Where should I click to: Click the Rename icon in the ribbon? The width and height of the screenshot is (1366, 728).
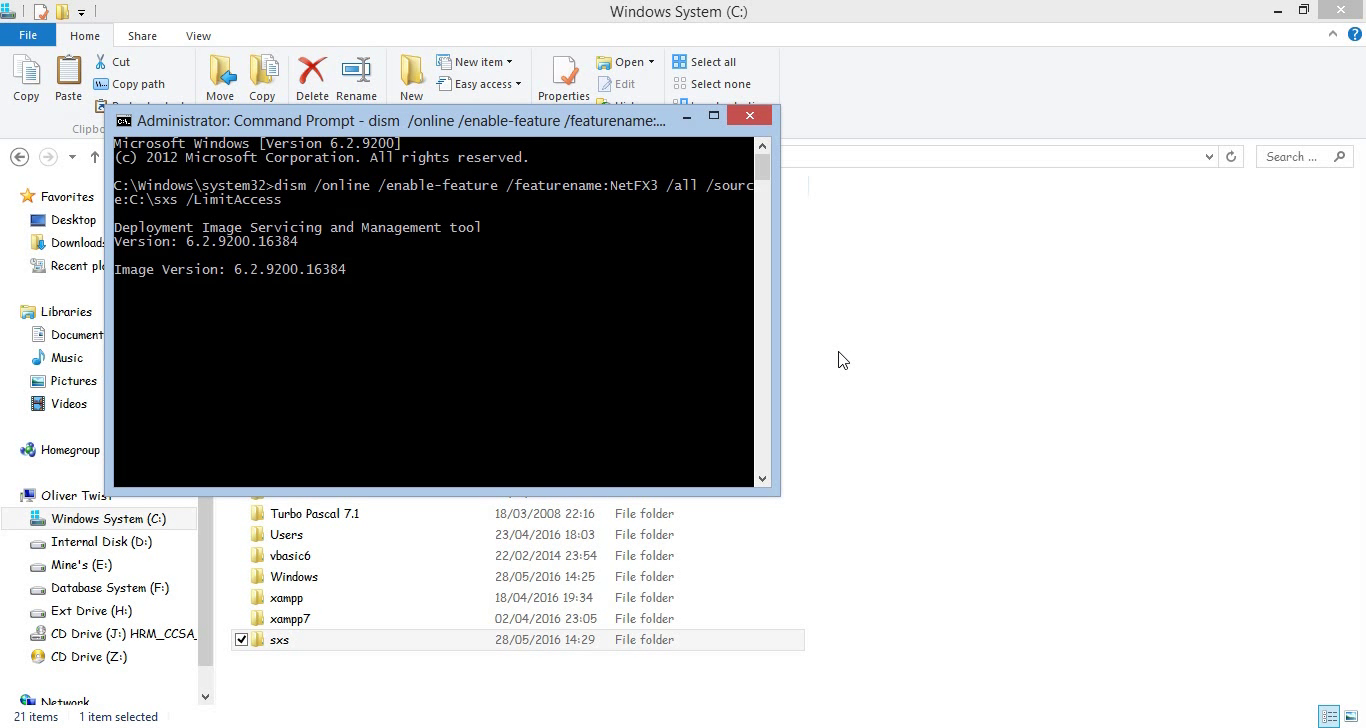point(356,72)
